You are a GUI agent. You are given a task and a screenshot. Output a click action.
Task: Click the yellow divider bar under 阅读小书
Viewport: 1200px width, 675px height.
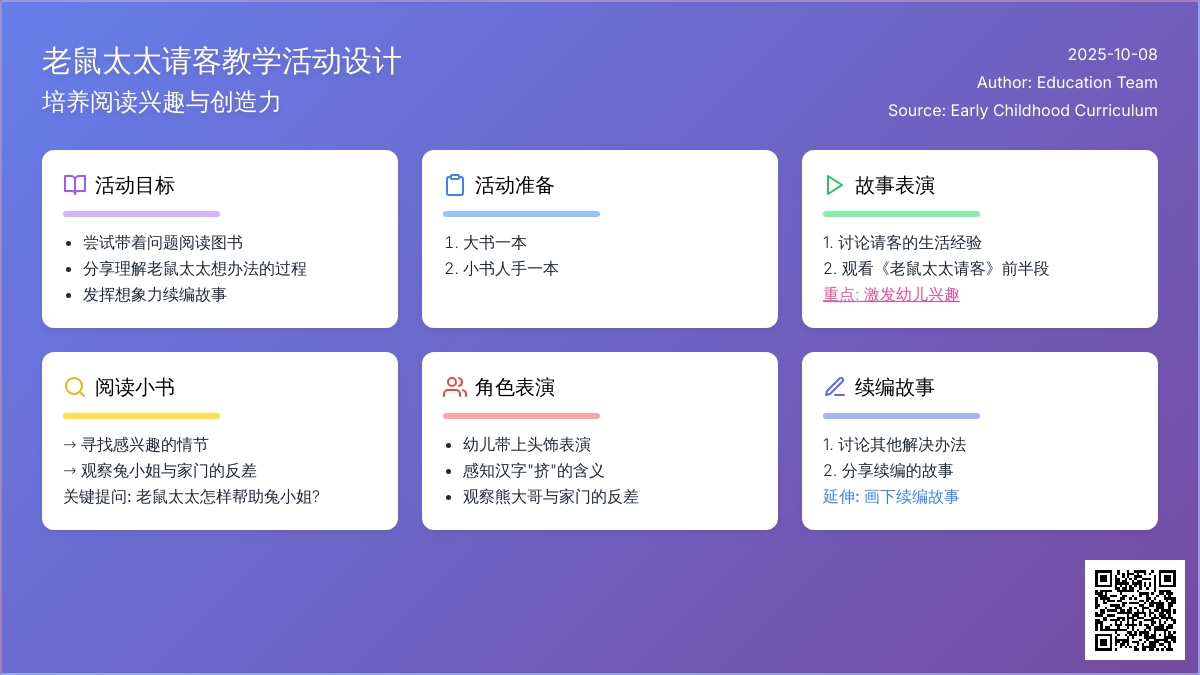[141, 415]
